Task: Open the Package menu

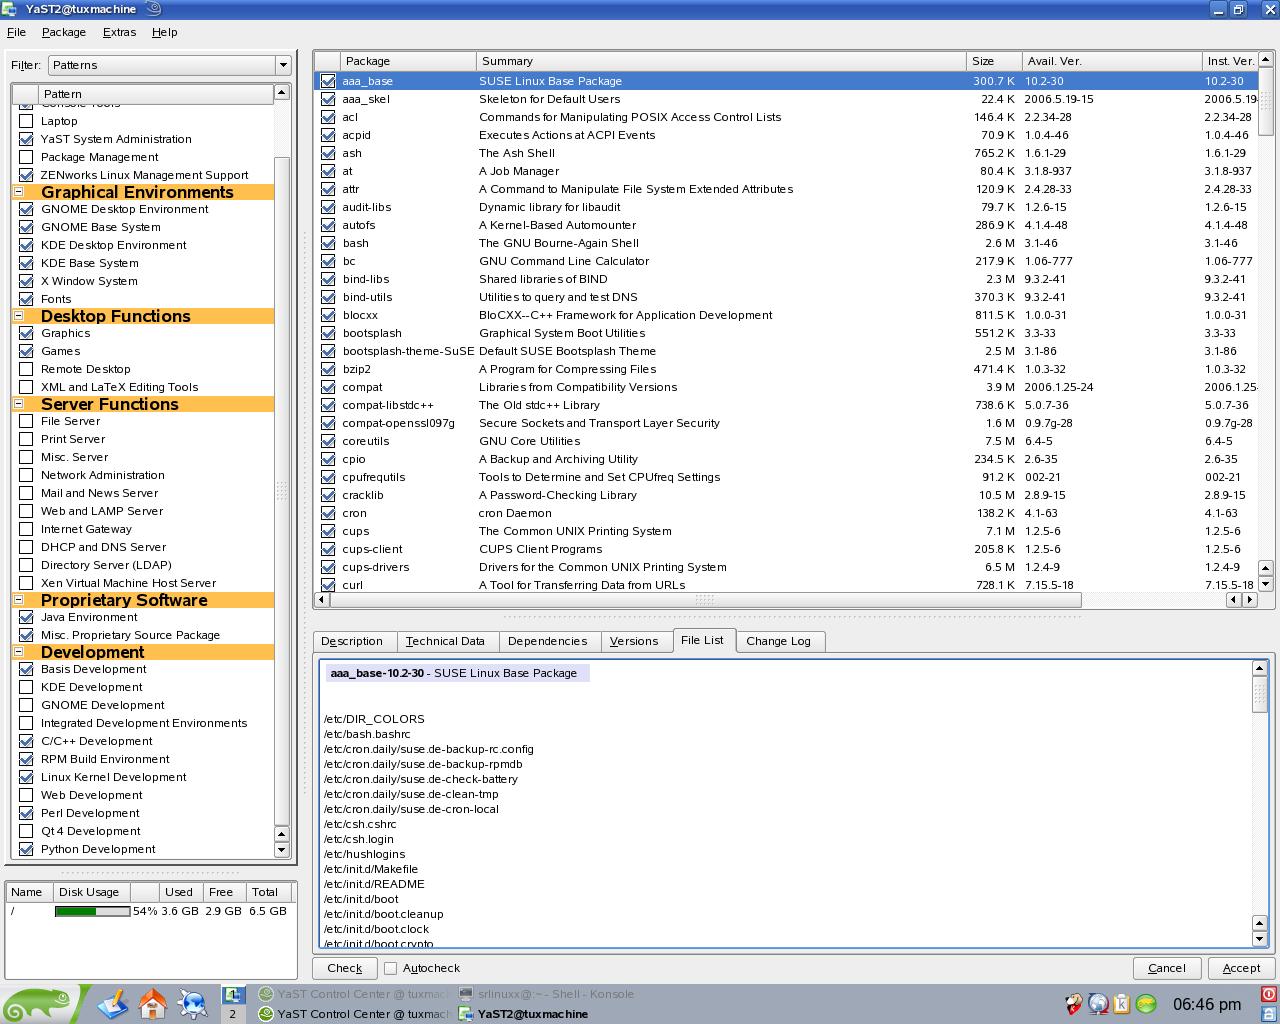Action: point(64,32)
